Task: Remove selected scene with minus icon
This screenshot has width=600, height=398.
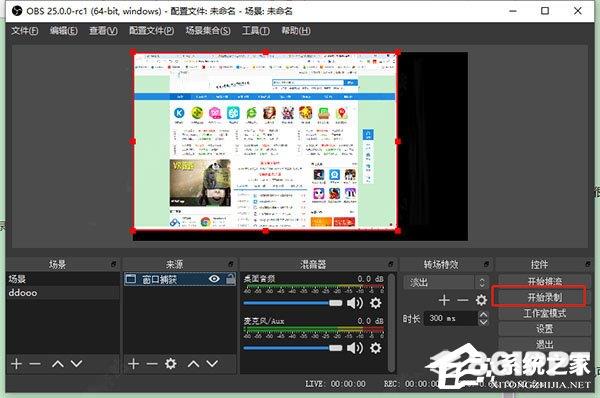Action: (35, 364)
